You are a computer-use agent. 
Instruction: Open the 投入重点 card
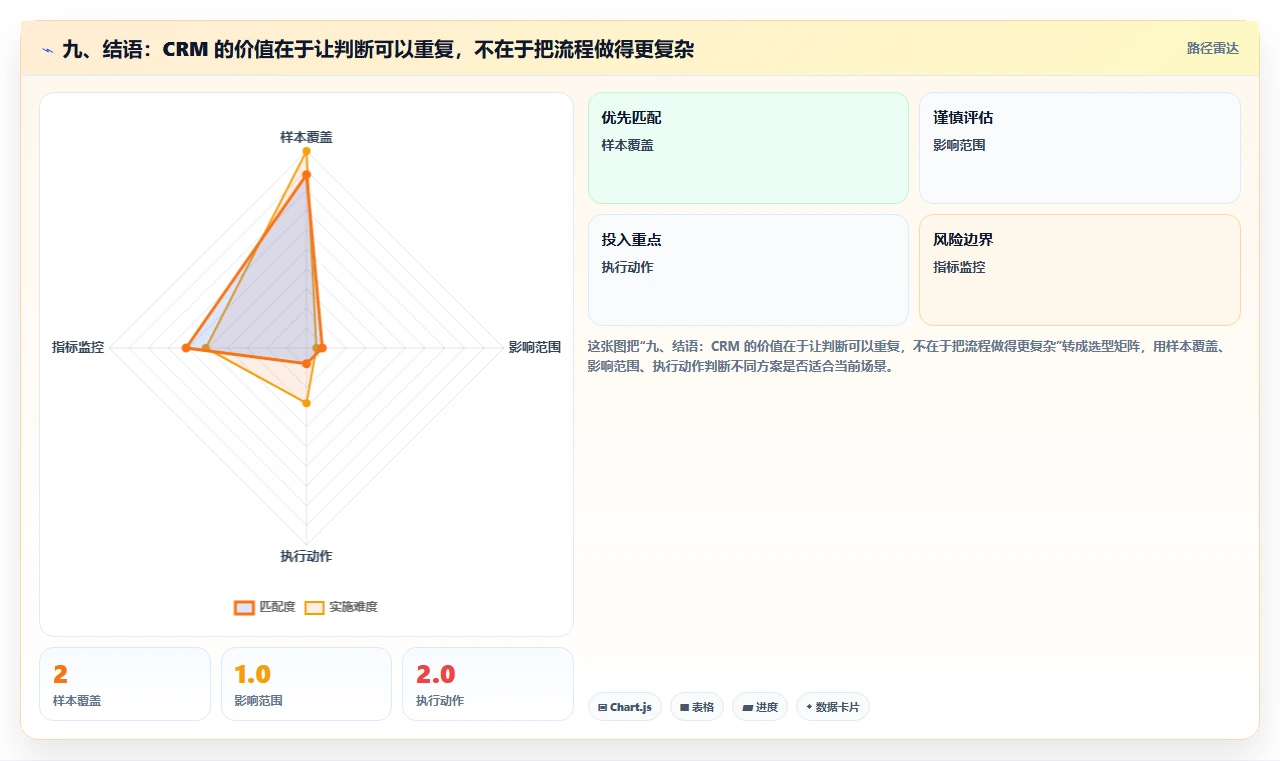tap(748, 270)
